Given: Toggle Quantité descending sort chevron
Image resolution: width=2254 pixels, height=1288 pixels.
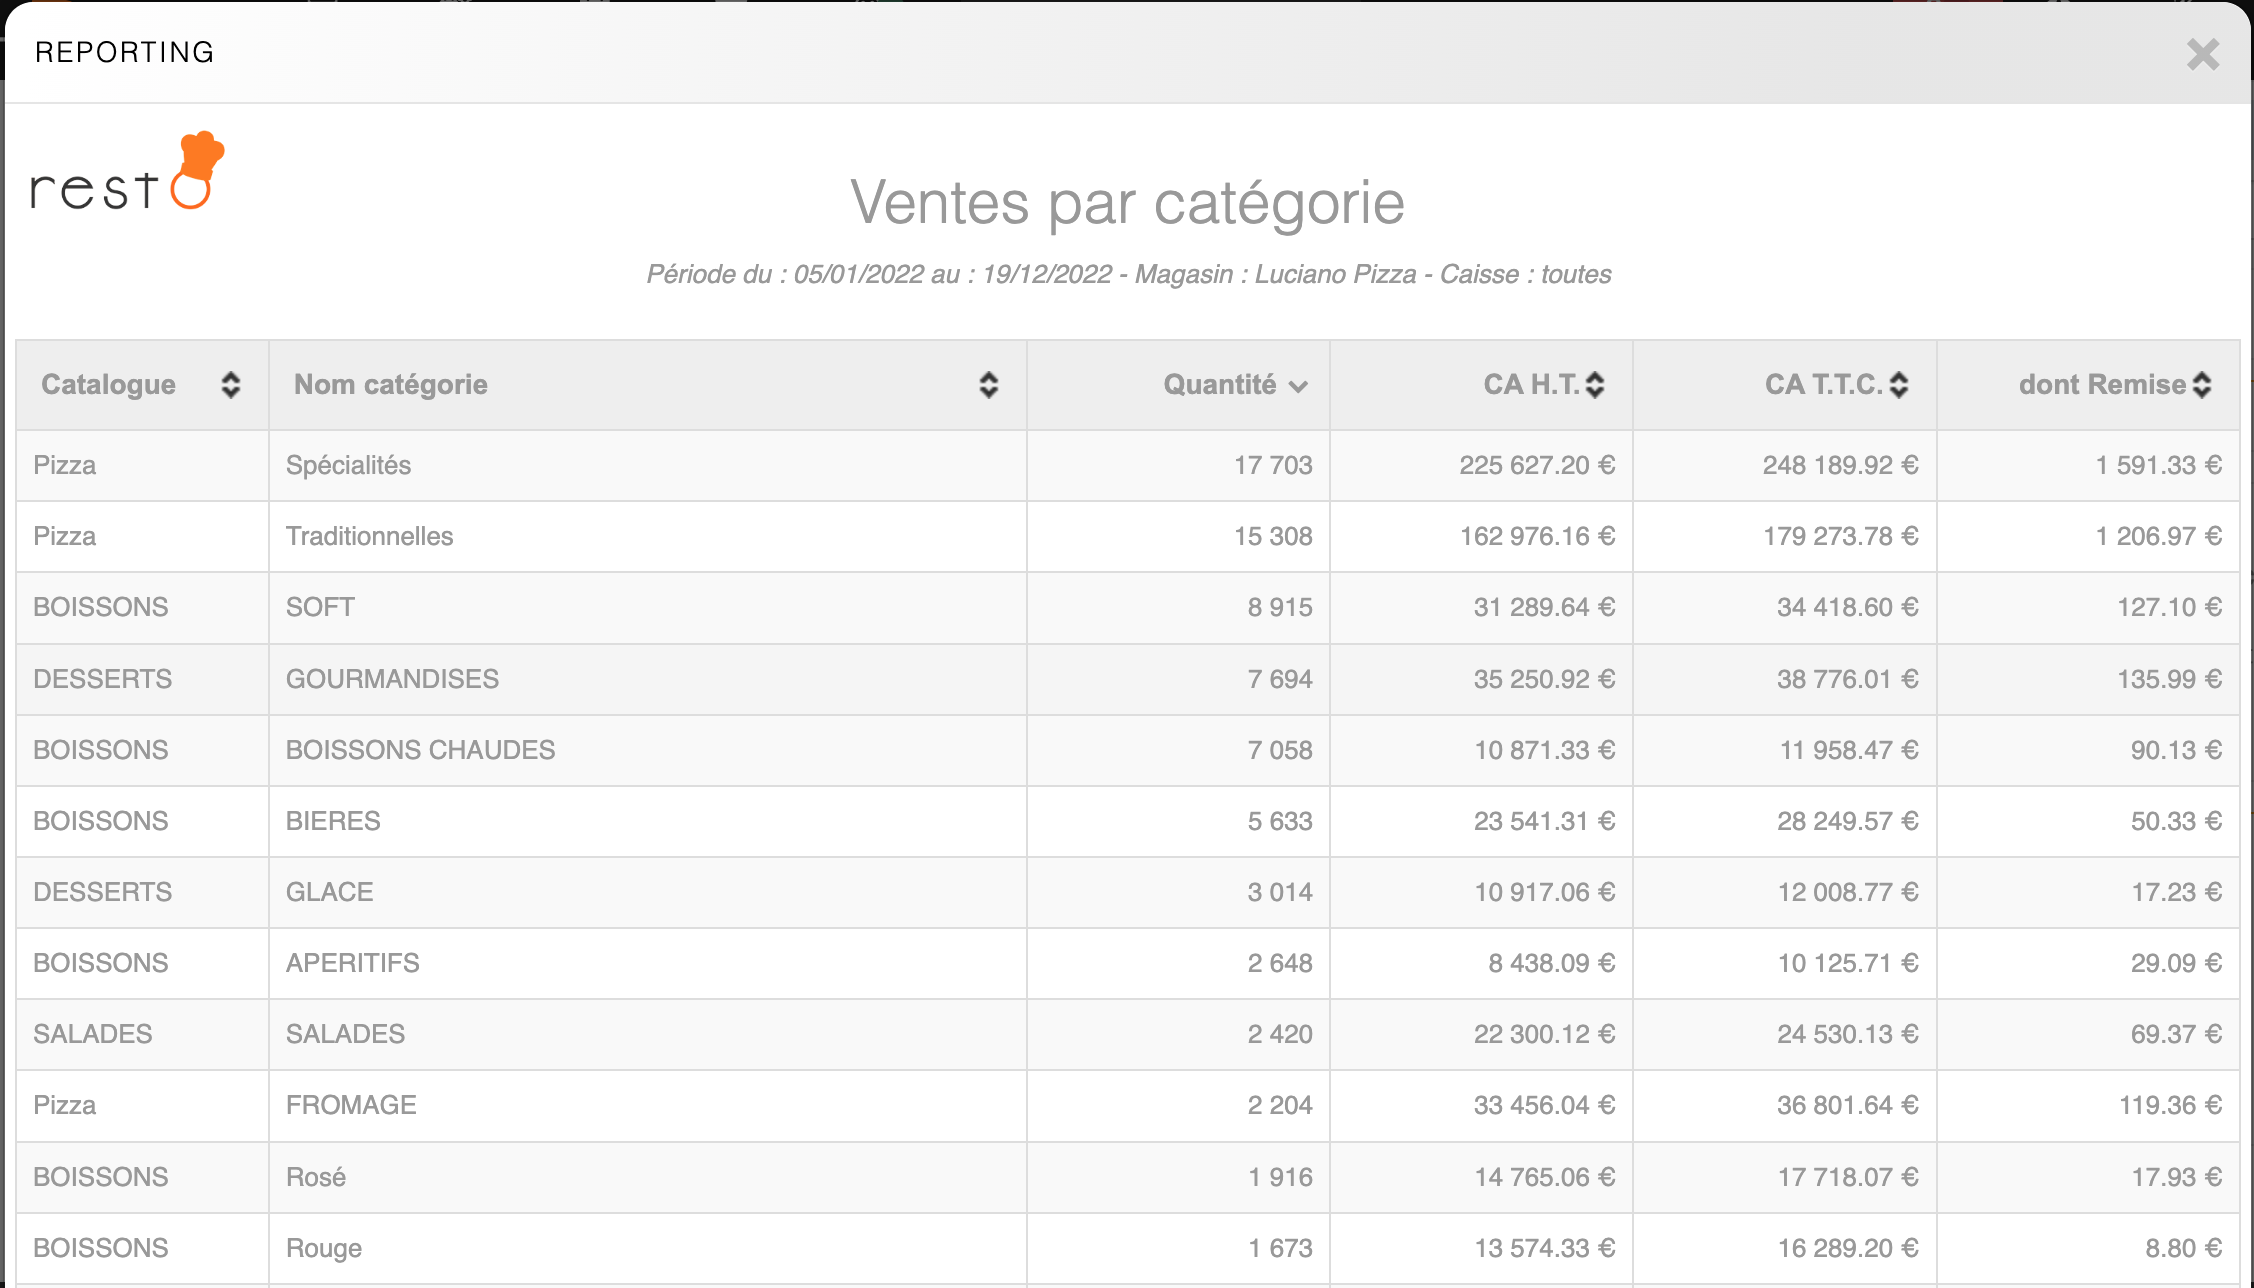Looking at the screenshot, I should pyautogui.click(x=1298, y=387).
